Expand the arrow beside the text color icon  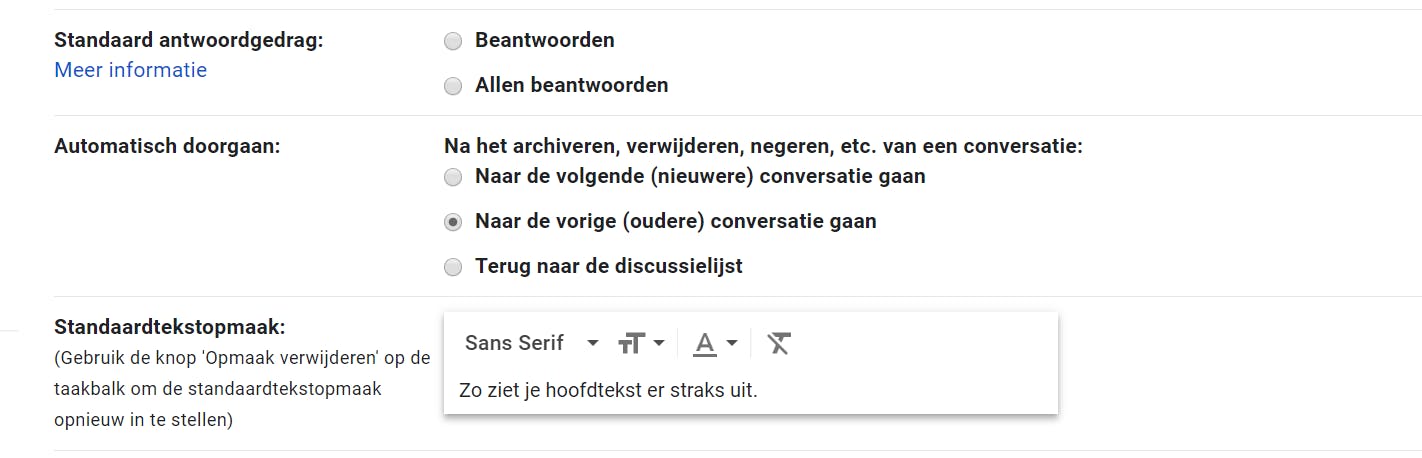(732, 344)
